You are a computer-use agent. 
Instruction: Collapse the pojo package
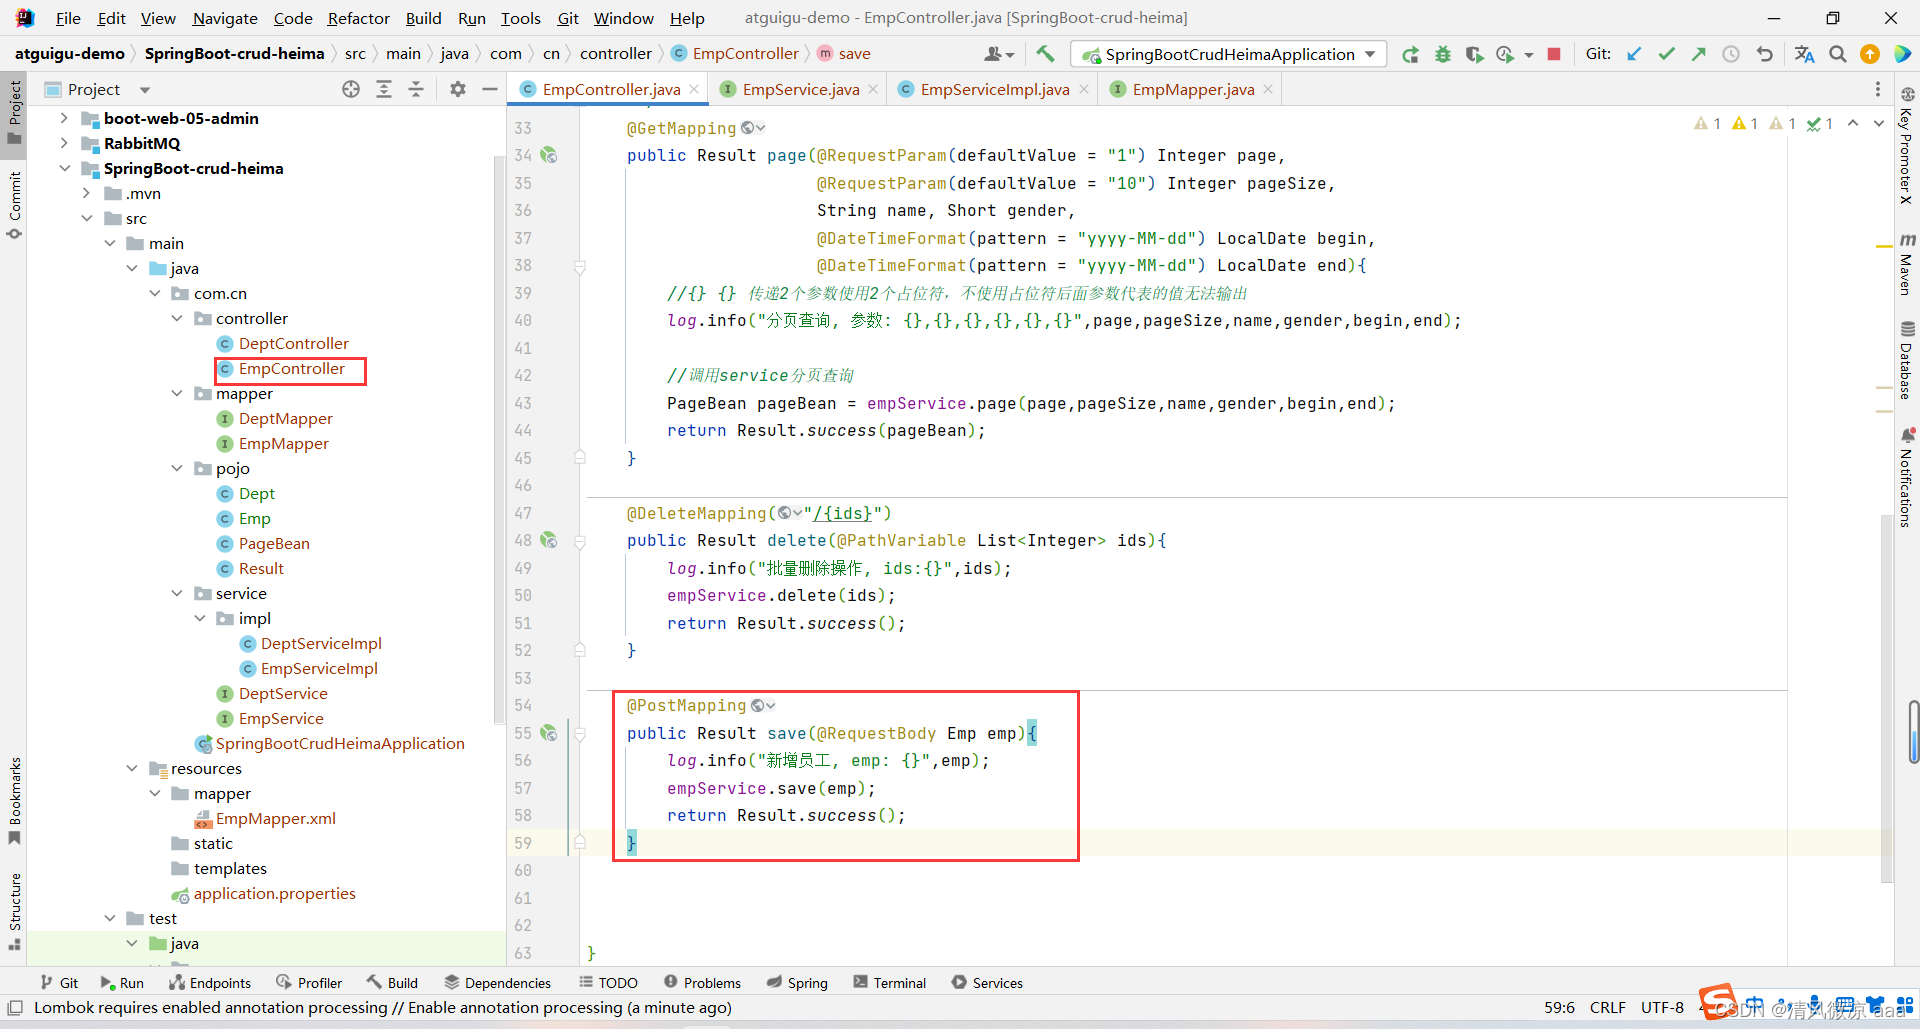pyautogui.click(x=177, y=468)
